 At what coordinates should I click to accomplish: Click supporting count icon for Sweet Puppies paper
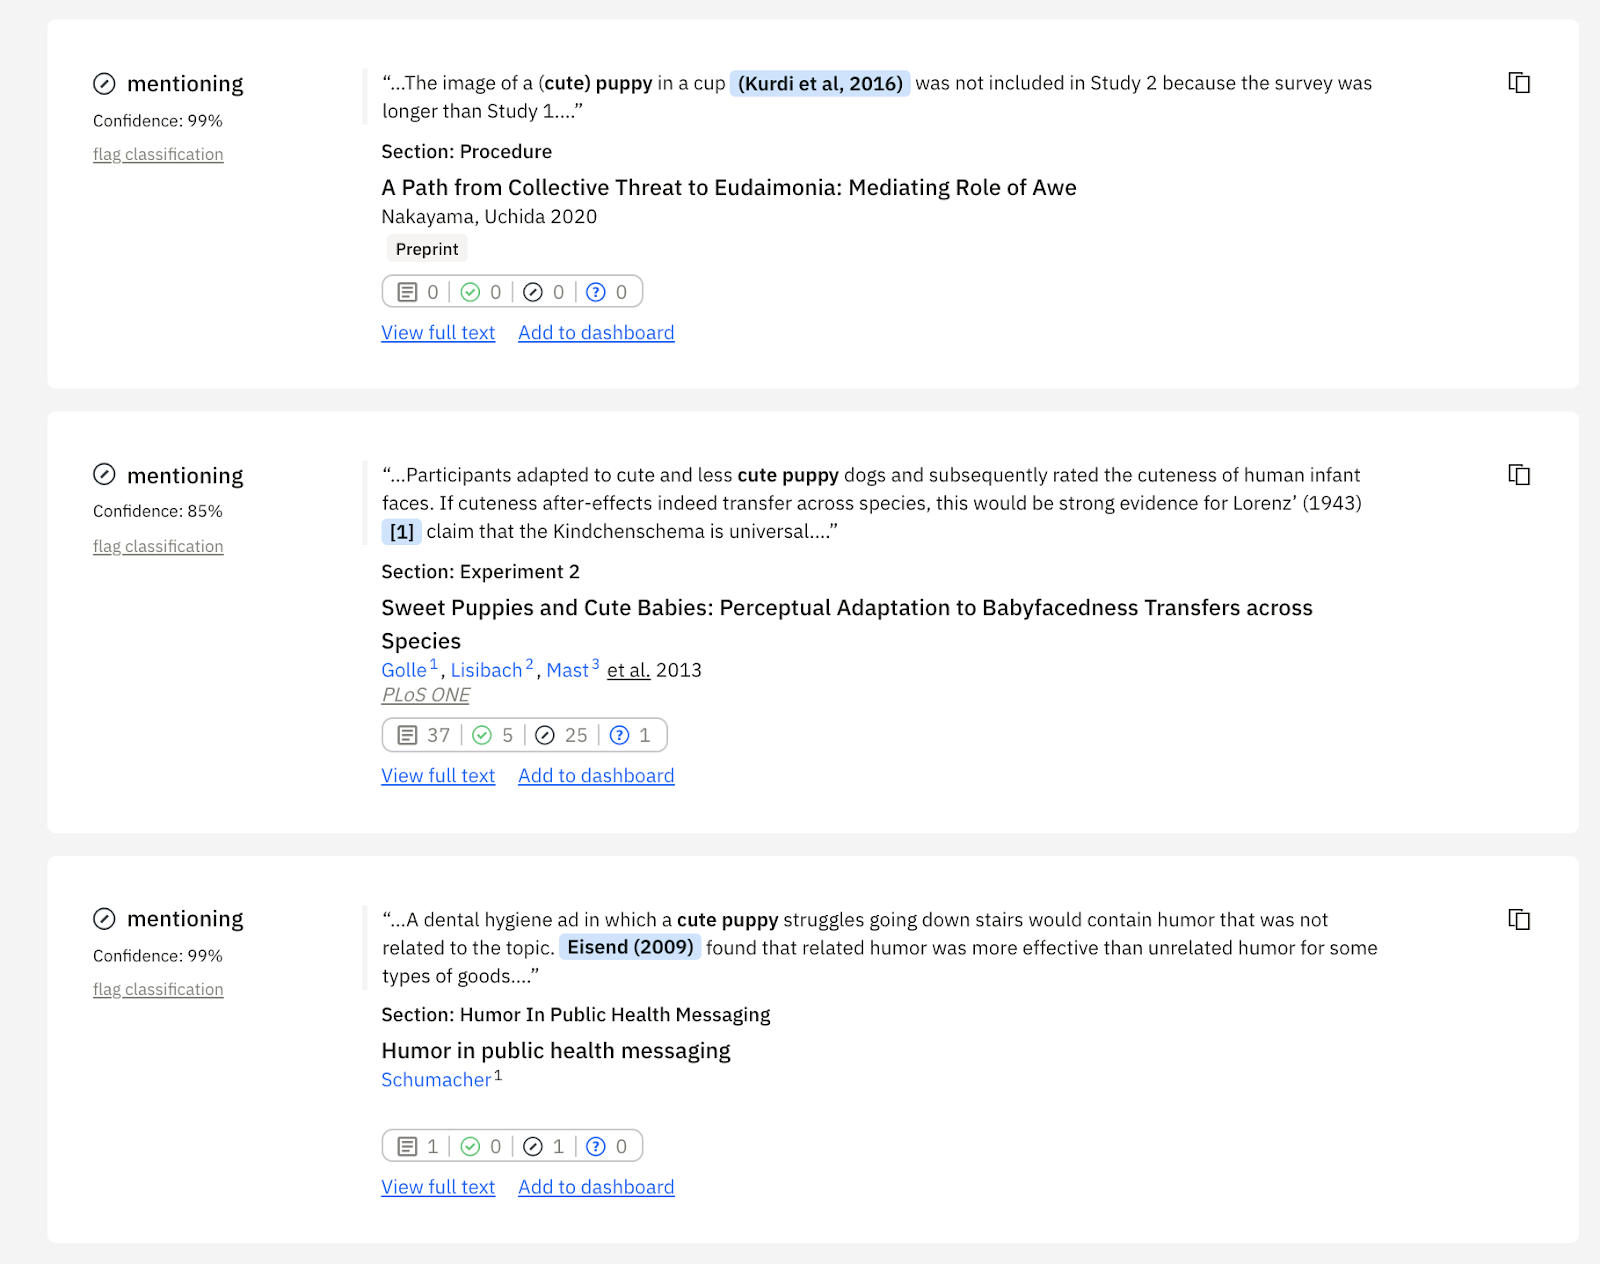[x=482, y=736]
